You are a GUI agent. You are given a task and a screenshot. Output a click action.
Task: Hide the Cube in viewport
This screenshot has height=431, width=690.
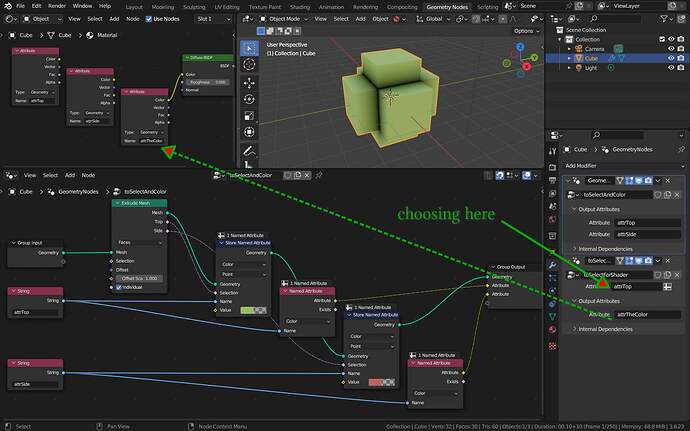tap(671, 58)
